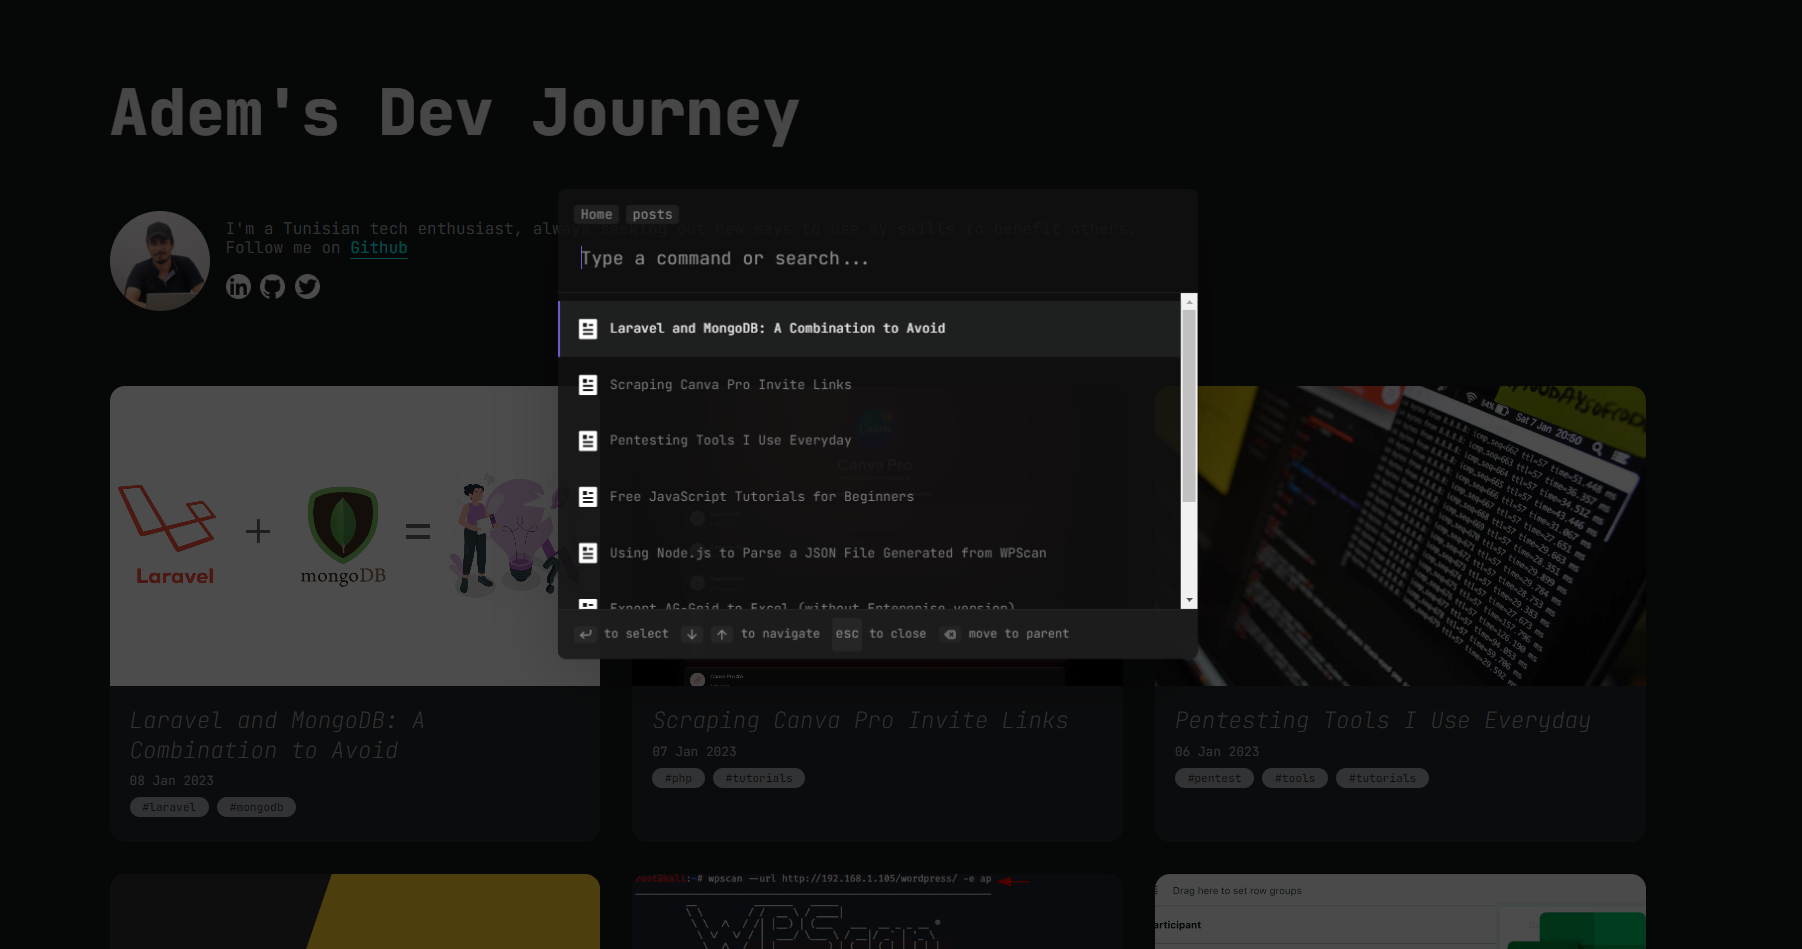Click the esc key hint
This screenshot has height=949, width=1802.
(x=847, y=634)
